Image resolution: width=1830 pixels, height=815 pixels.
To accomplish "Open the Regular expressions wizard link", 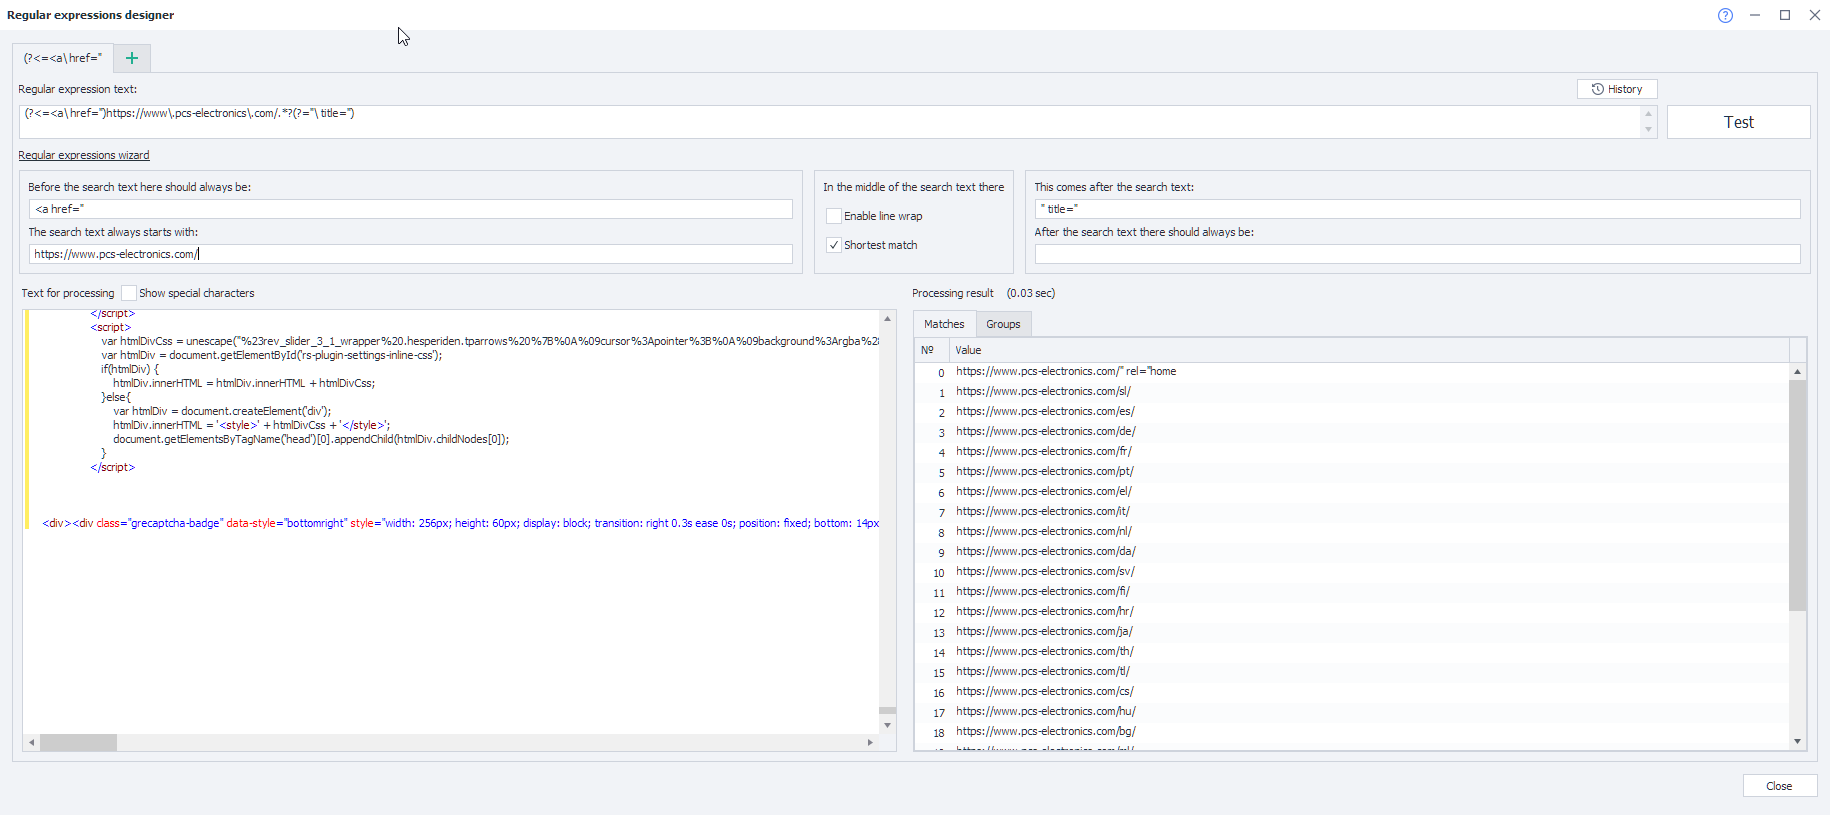I will (x=84, y=155).
